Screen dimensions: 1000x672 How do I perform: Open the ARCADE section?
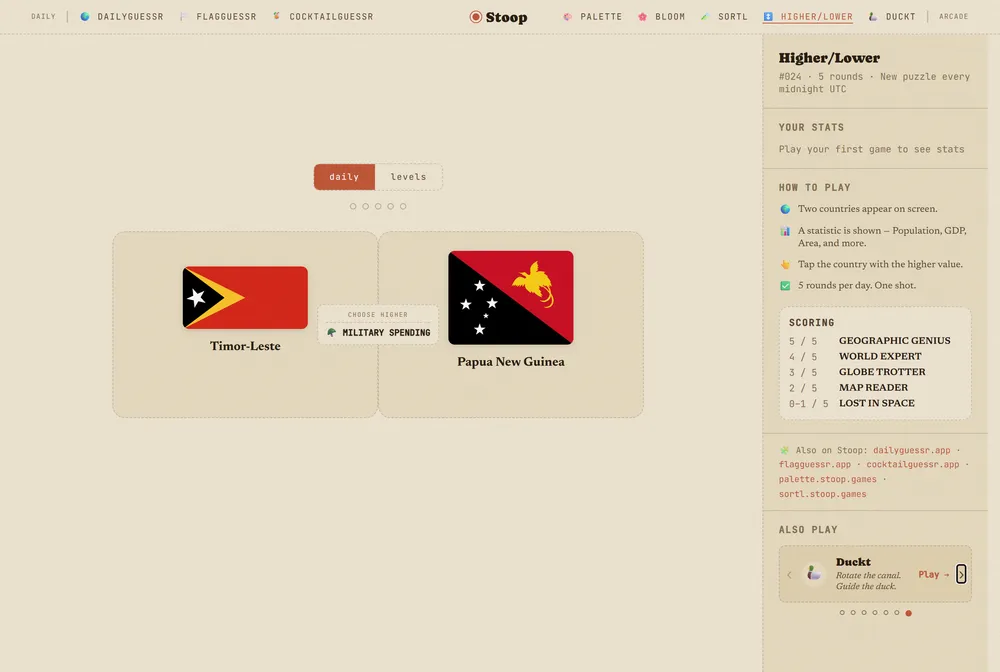pos(953,17)
